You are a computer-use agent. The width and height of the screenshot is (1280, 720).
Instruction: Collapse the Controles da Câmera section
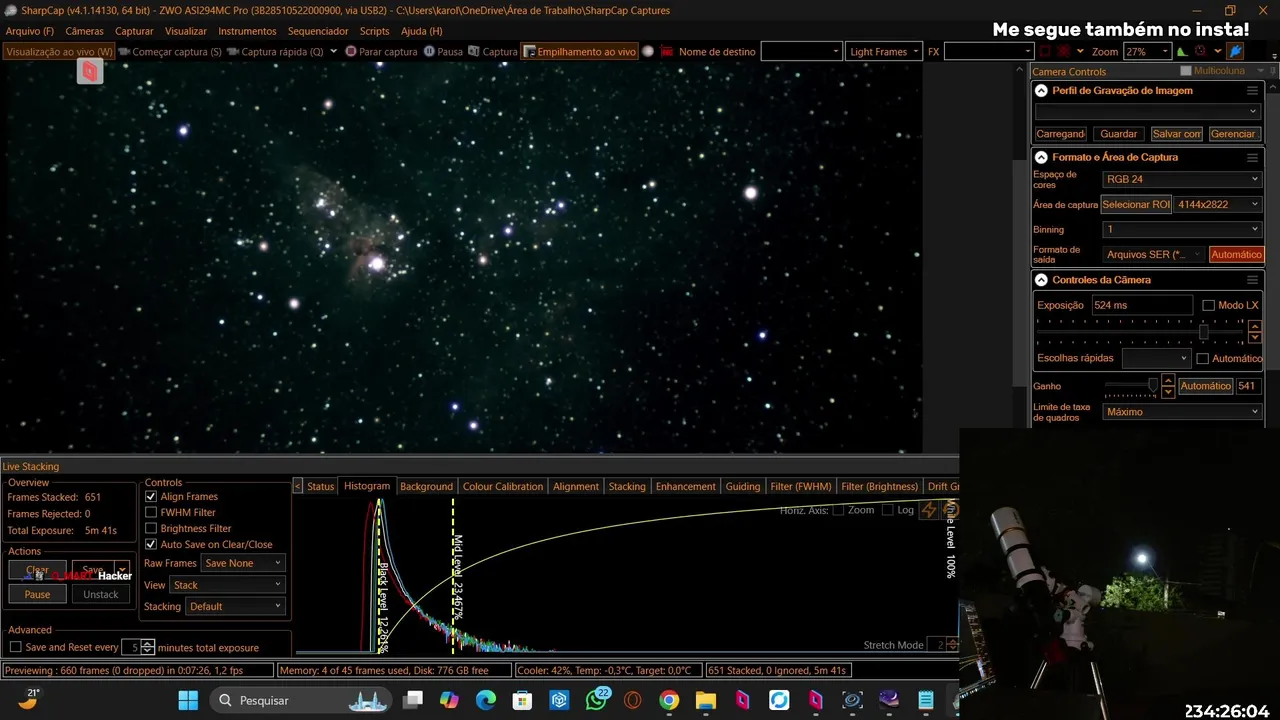click(1041, 280)
